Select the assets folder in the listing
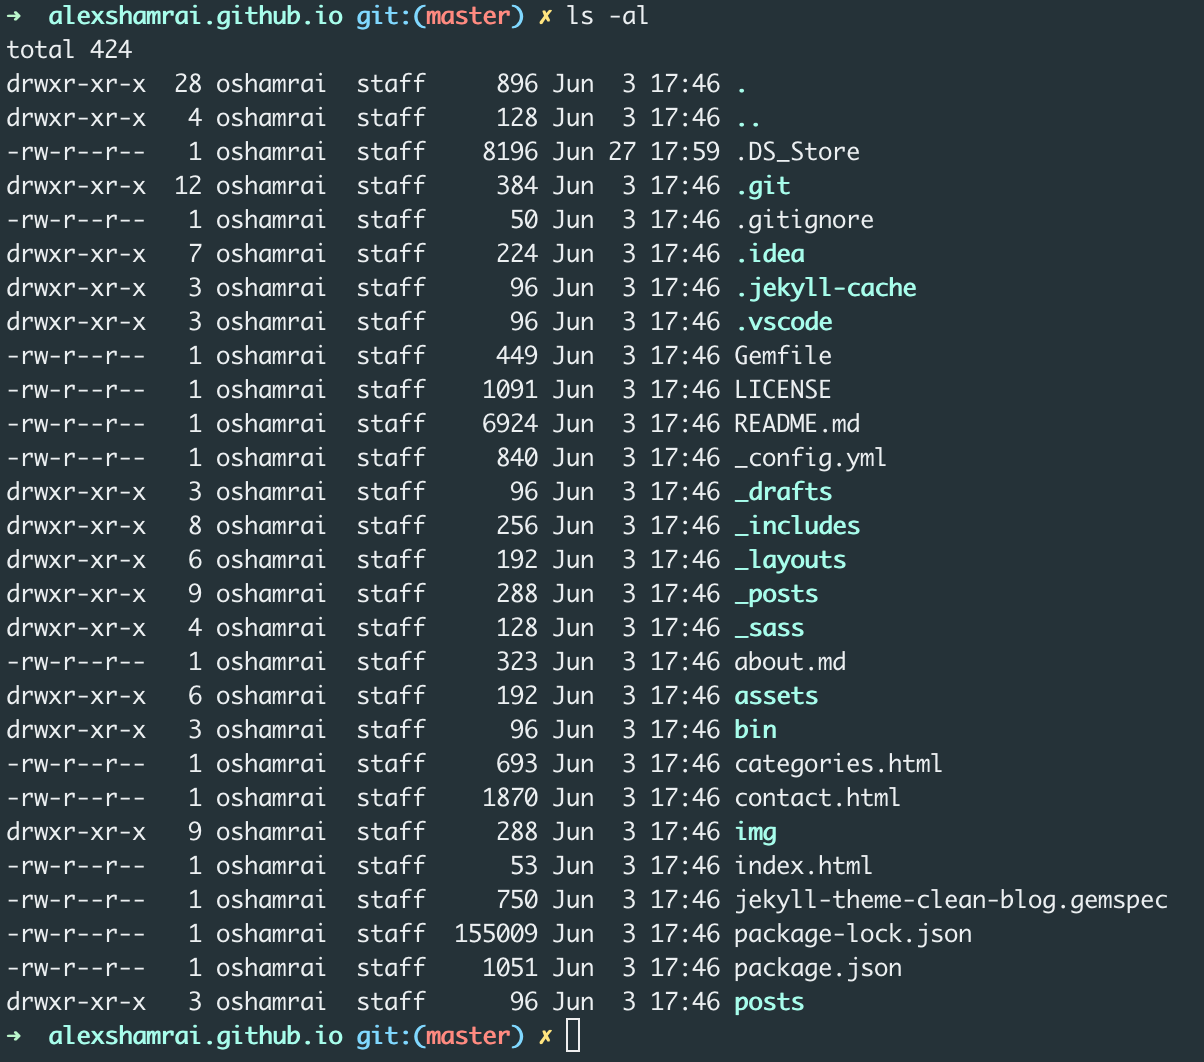This screenshot has width=1204, height=1062. [x=775, y=695]
